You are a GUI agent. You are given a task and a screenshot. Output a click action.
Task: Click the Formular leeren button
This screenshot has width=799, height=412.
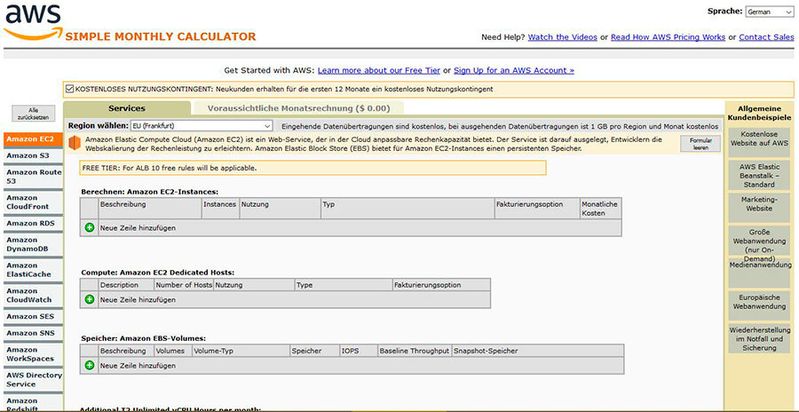tap(700, 143)
